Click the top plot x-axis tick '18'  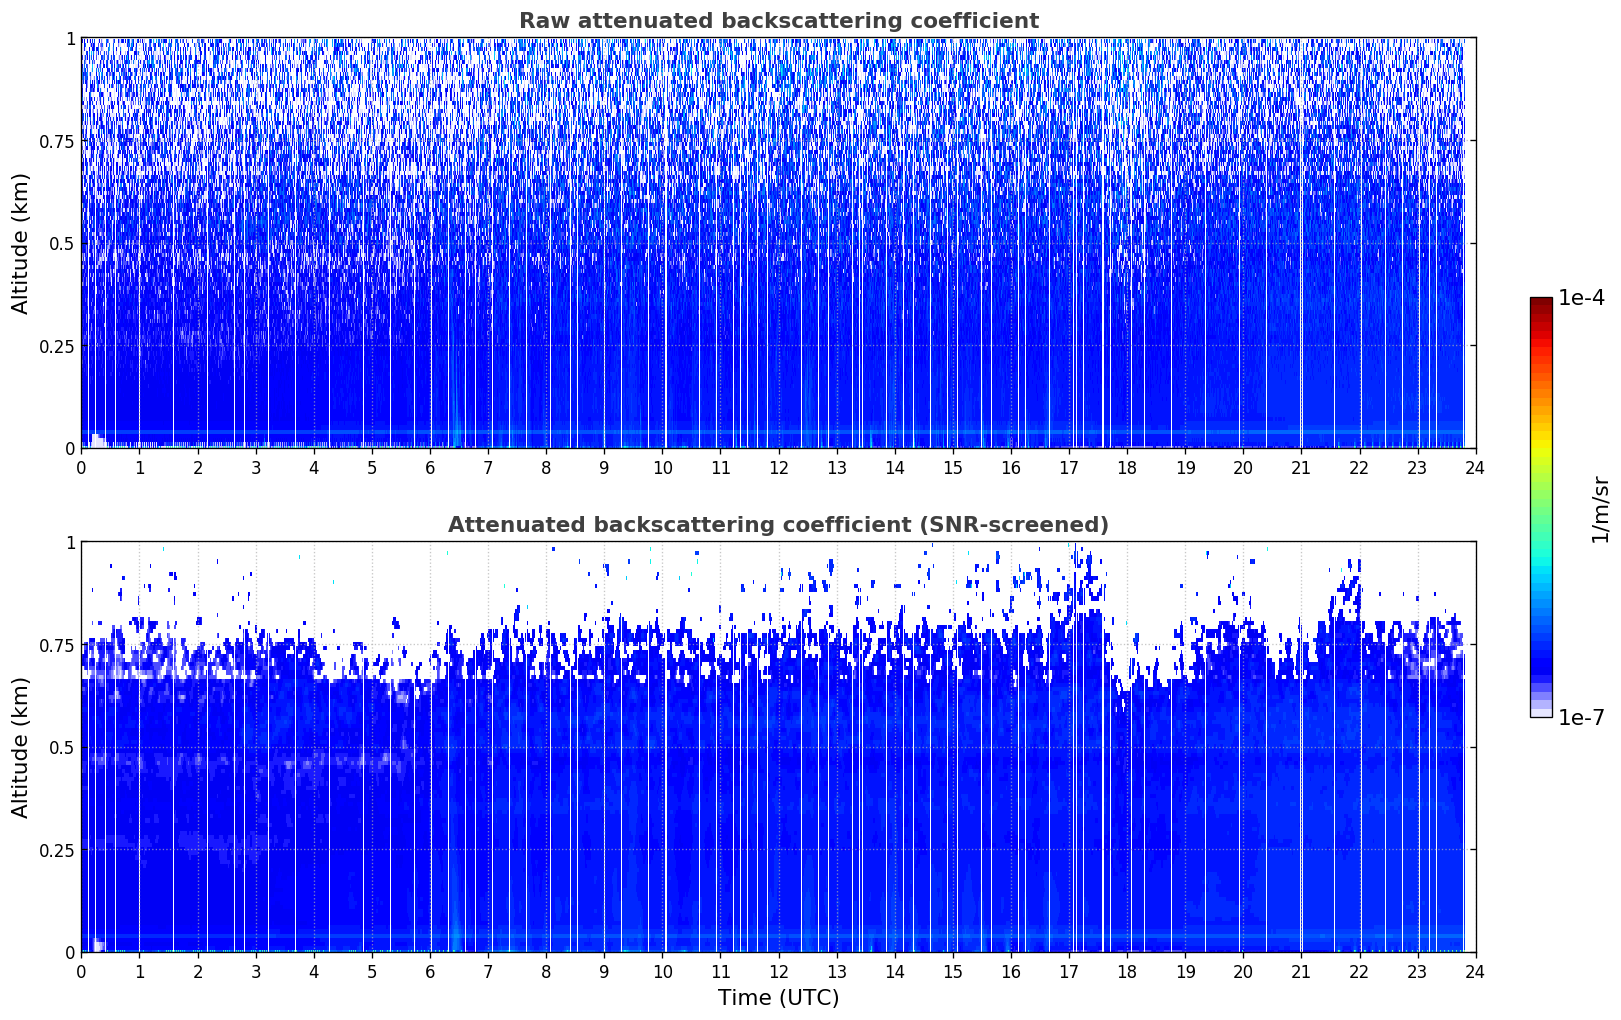pos(1127,468)
